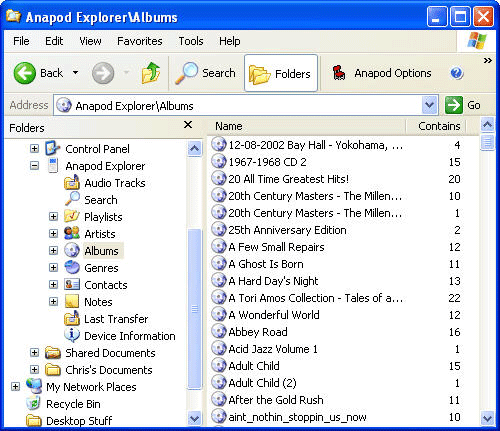Image resolution: width=500 pixels, height=431 pixels.
Task: Select the album Abbey Road
Action: pyautogui.click(x=258, y=332)
